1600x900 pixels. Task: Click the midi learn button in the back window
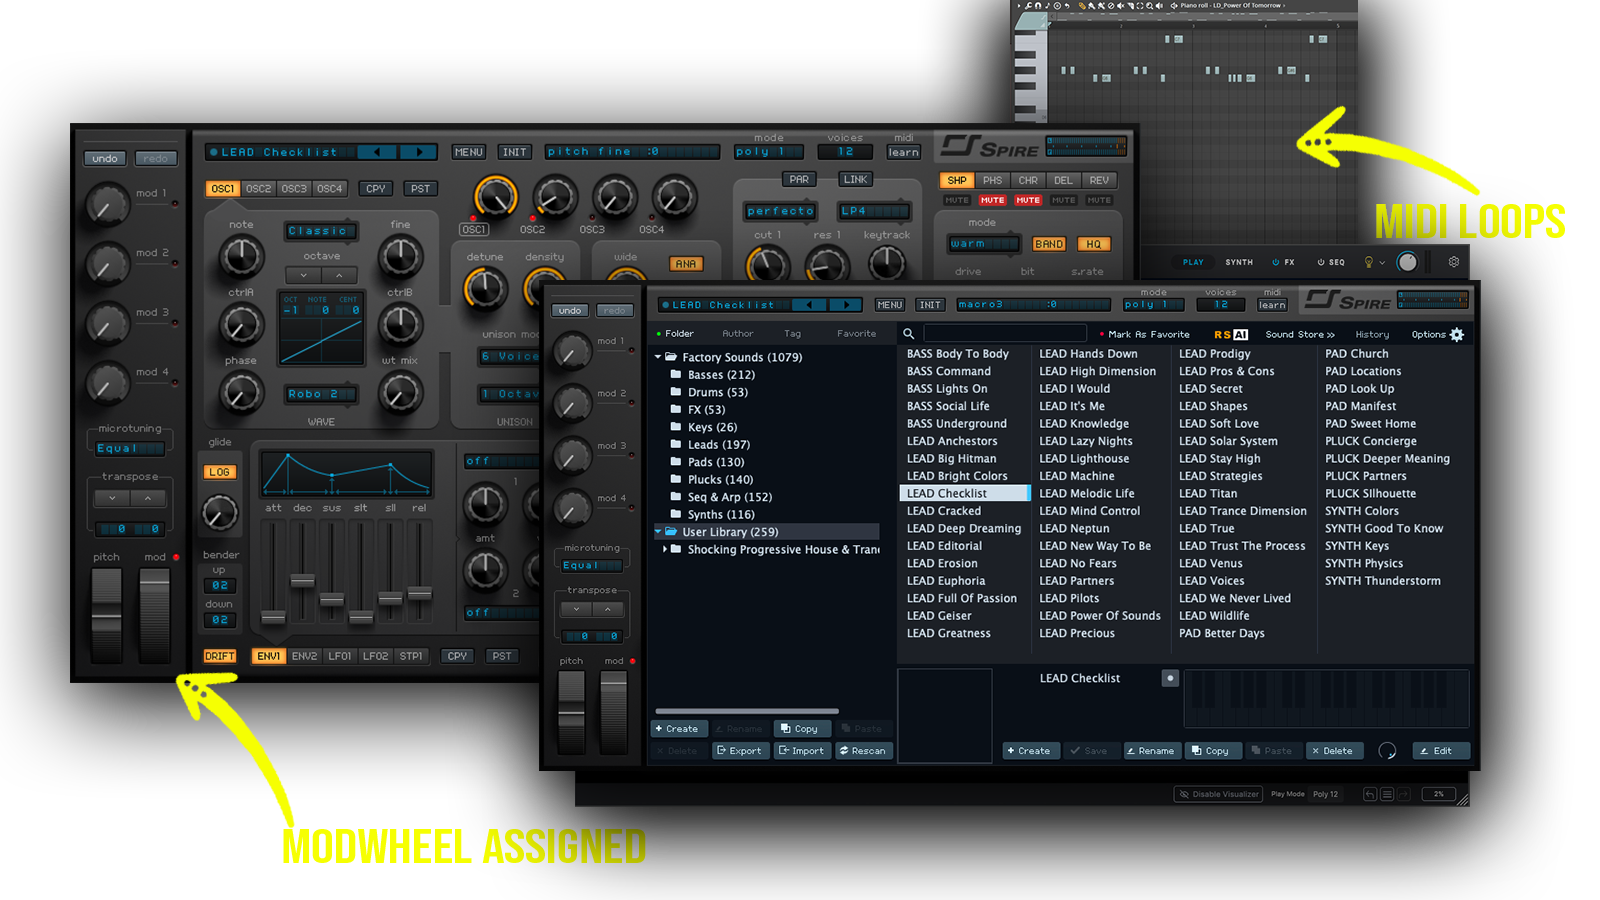pos(903,152)
